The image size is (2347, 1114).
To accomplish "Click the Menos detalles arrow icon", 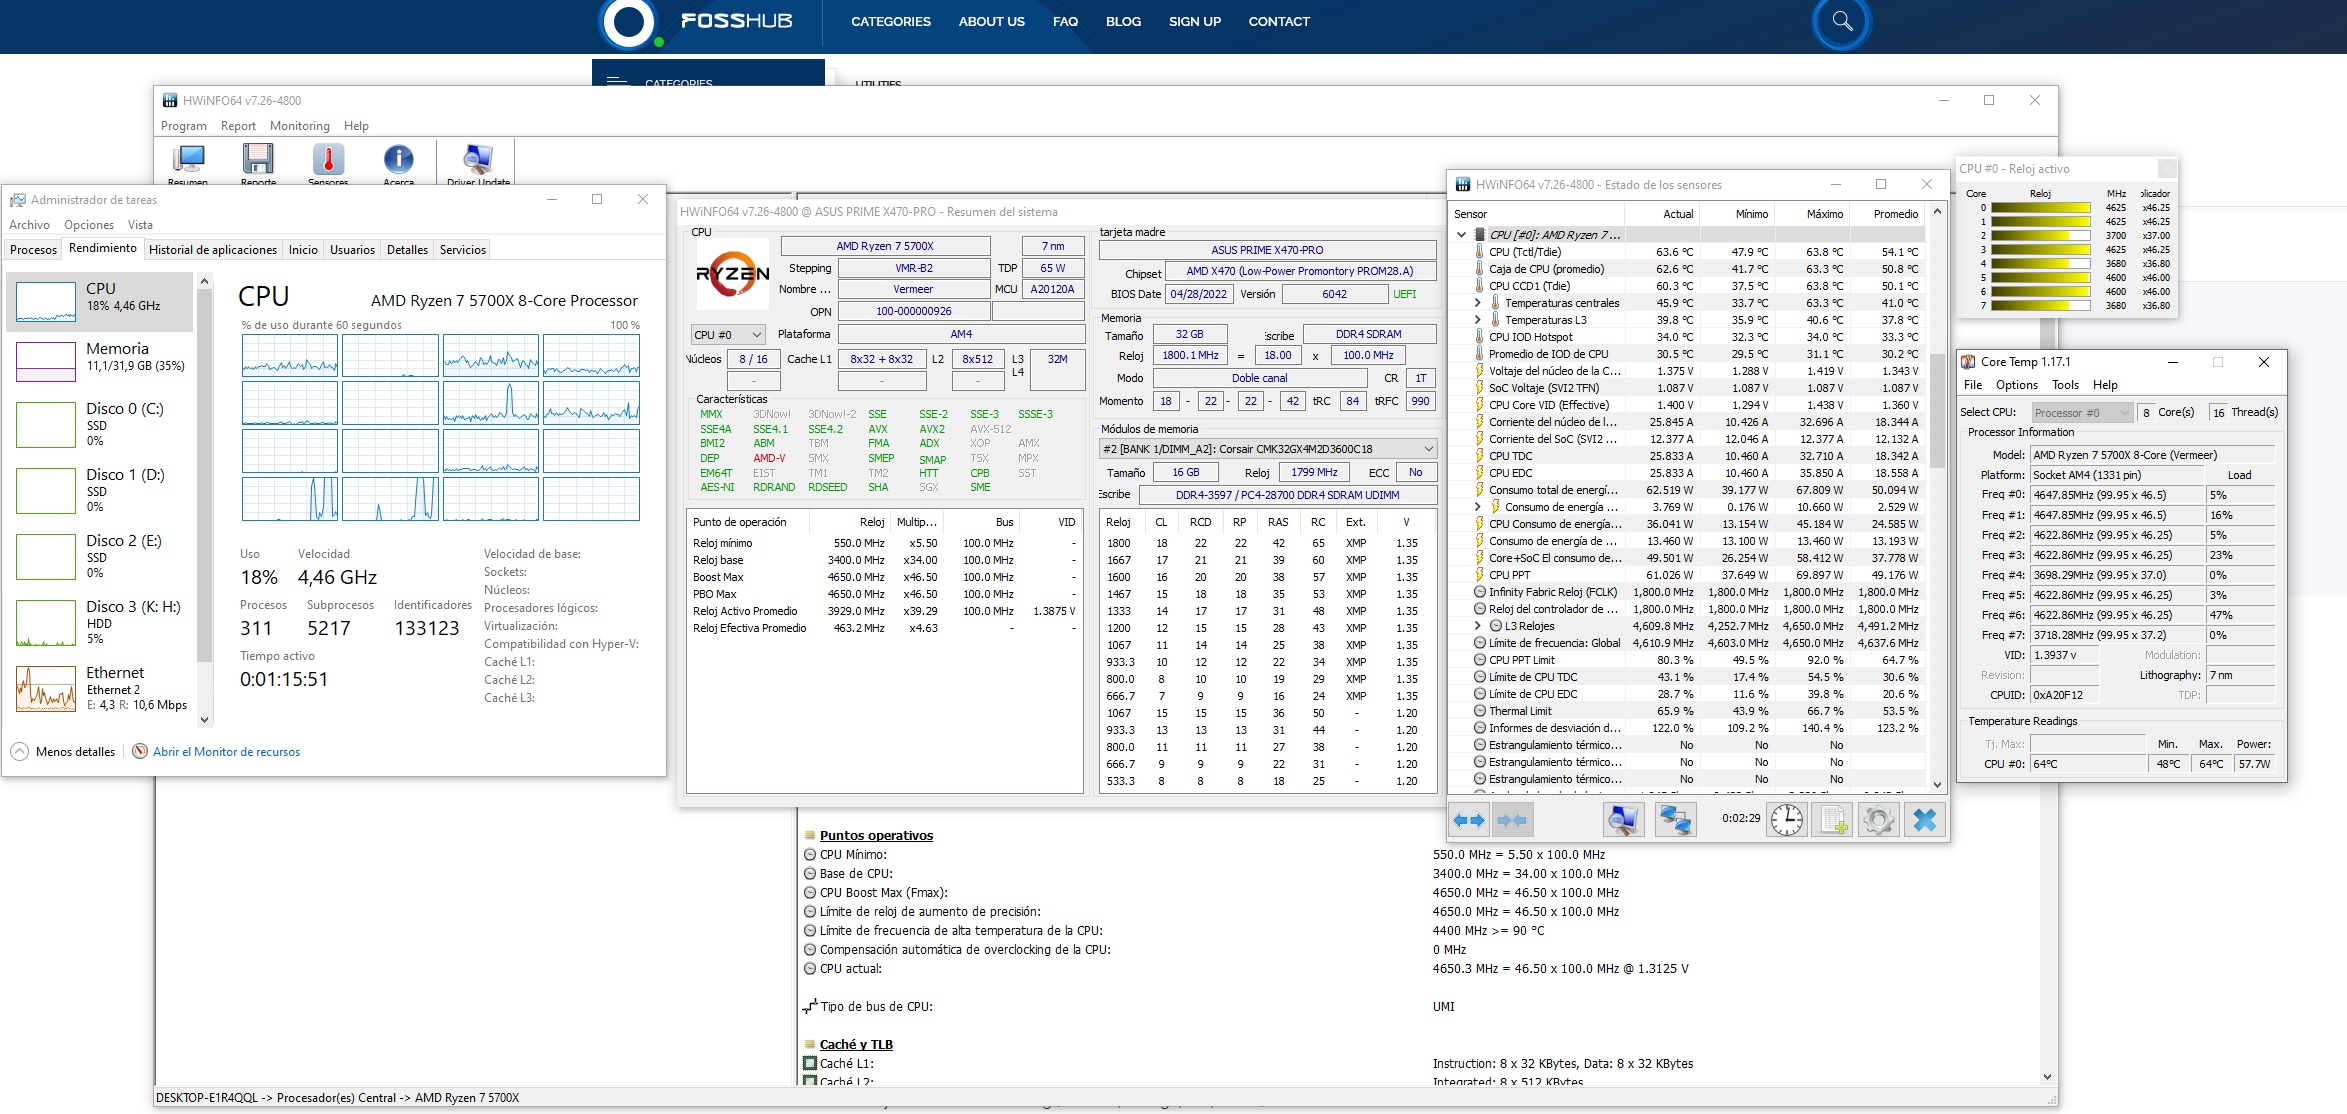I will tap(19, 751).
